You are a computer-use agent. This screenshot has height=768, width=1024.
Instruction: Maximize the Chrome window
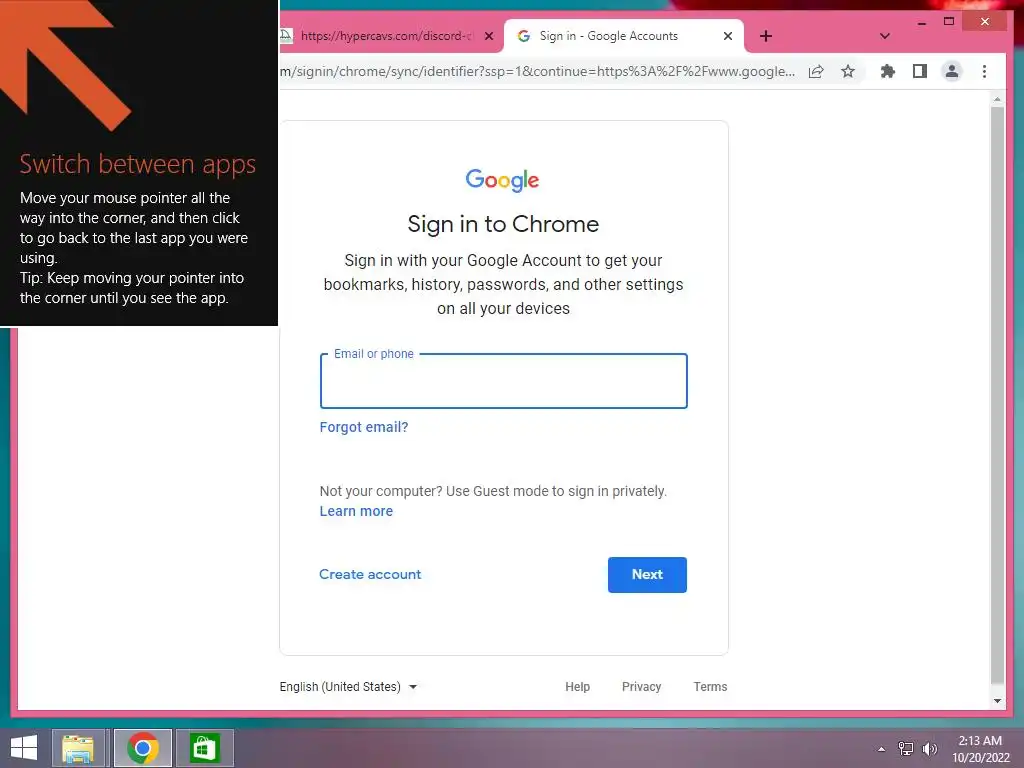click(949, 22)
